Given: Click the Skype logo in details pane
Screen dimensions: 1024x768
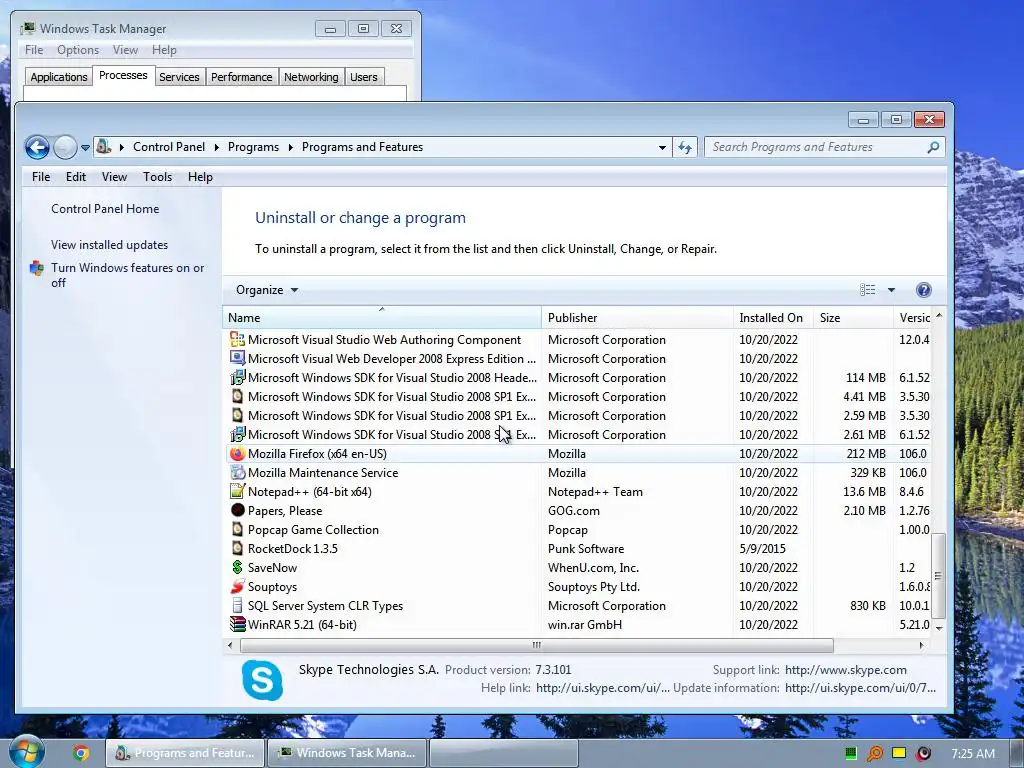Looking at the screenshot, I should 263,680.
